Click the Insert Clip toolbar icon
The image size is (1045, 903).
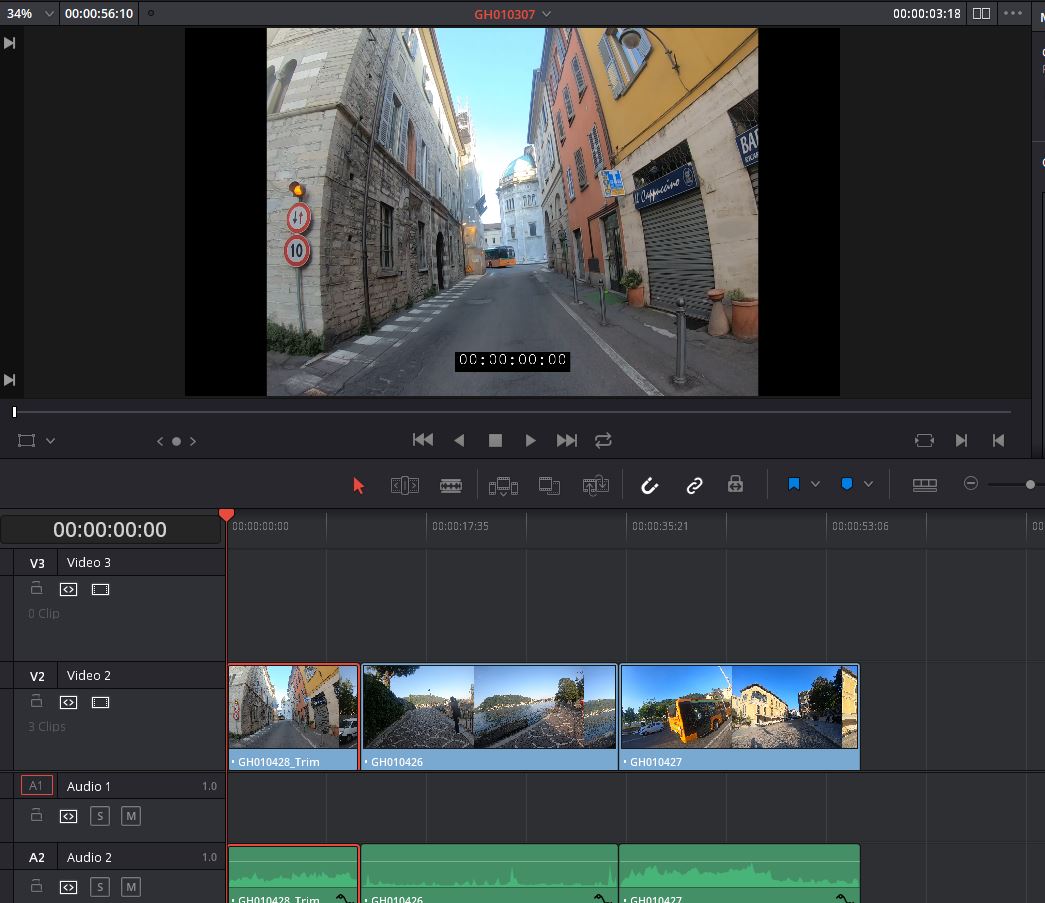[x=503, y=485]
